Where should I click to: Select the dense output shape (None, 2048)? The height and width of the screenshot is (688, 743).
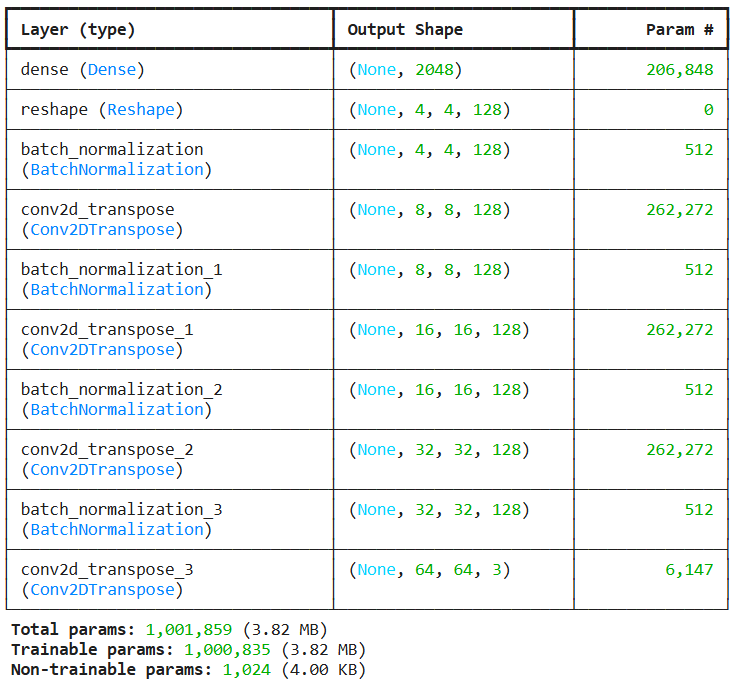click(x=405, y=70)
